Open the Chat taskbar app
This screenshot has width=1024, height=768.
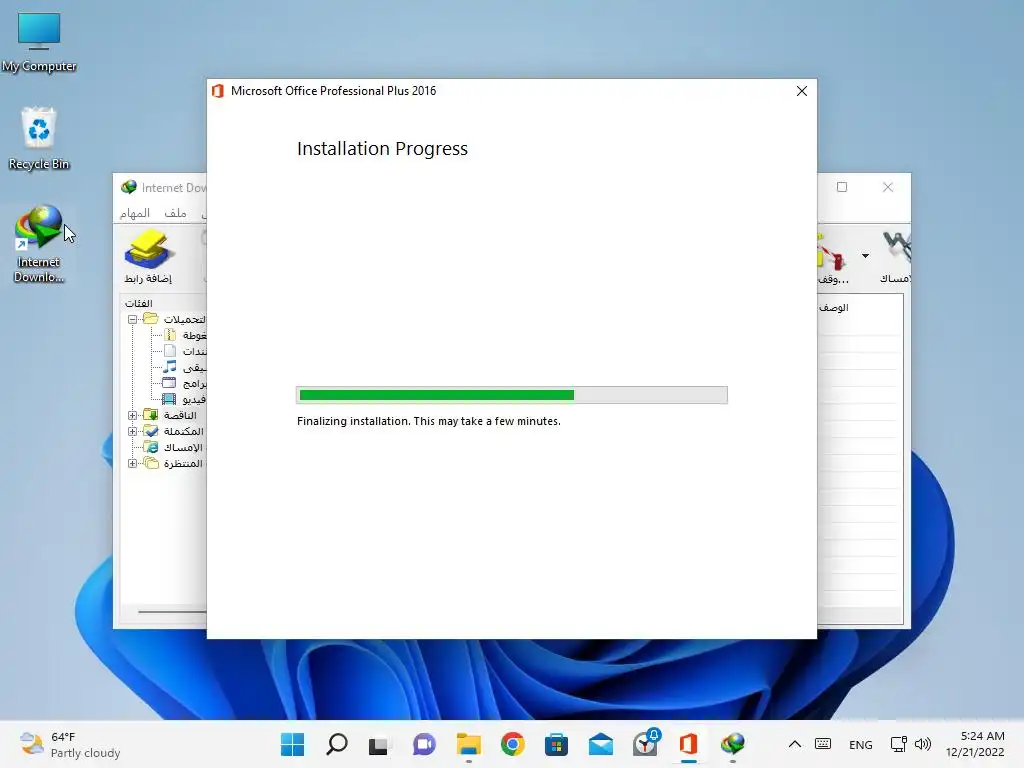[424, 744]
